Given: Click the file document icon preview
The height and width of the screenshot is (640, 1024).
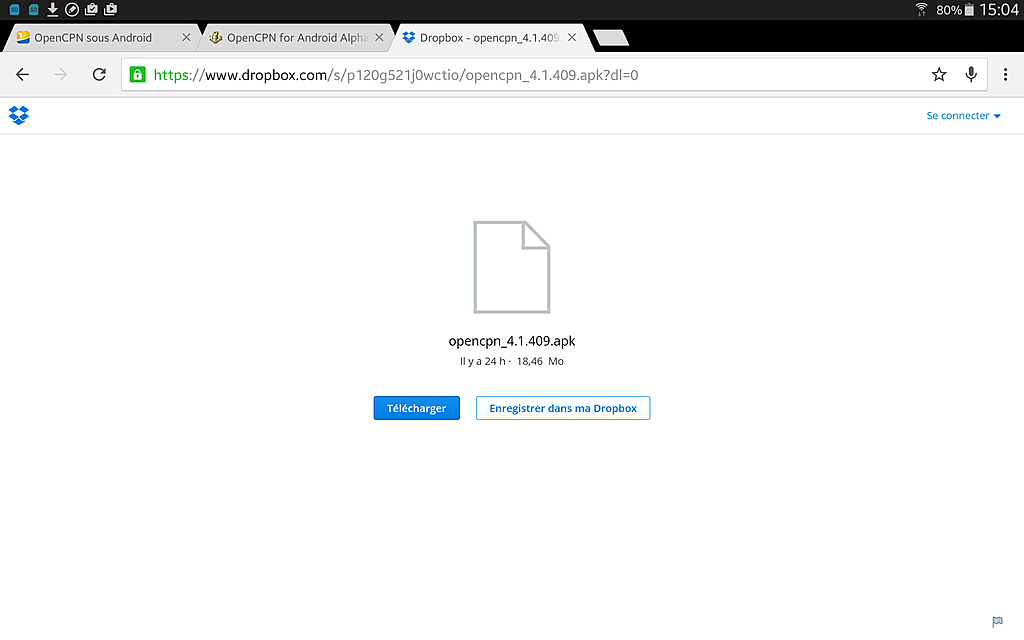Looking at the screenshot, I should [x=512, y=267].
